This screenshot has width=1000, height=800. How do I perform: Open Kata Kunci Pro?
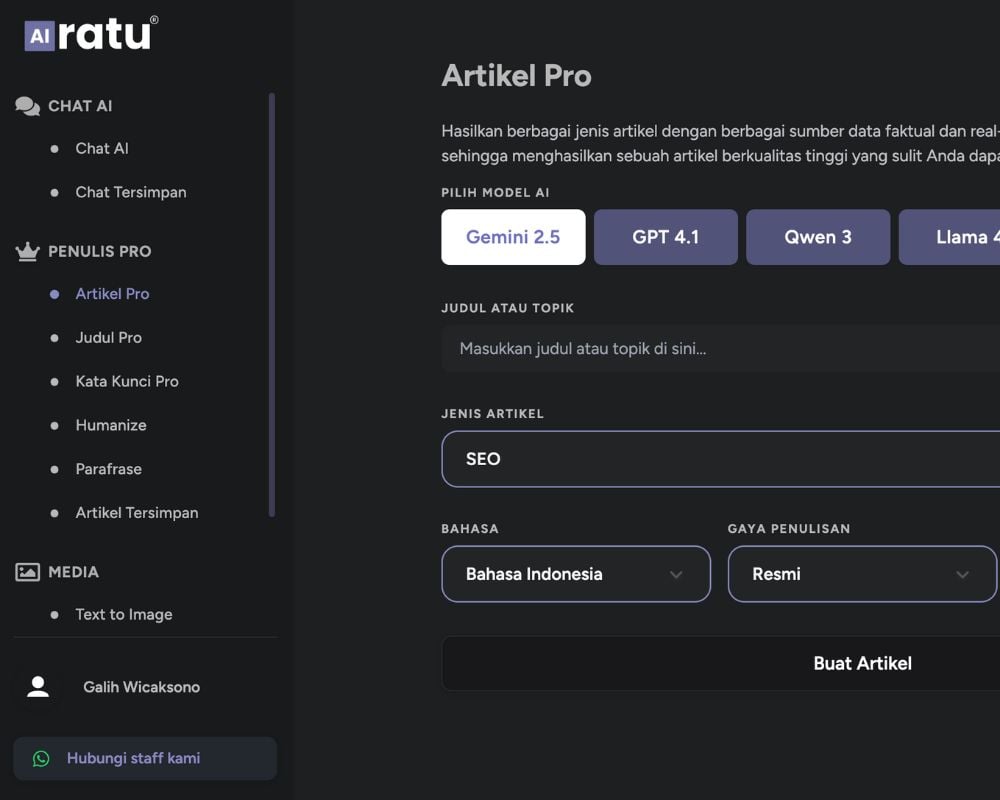(127, 381)
